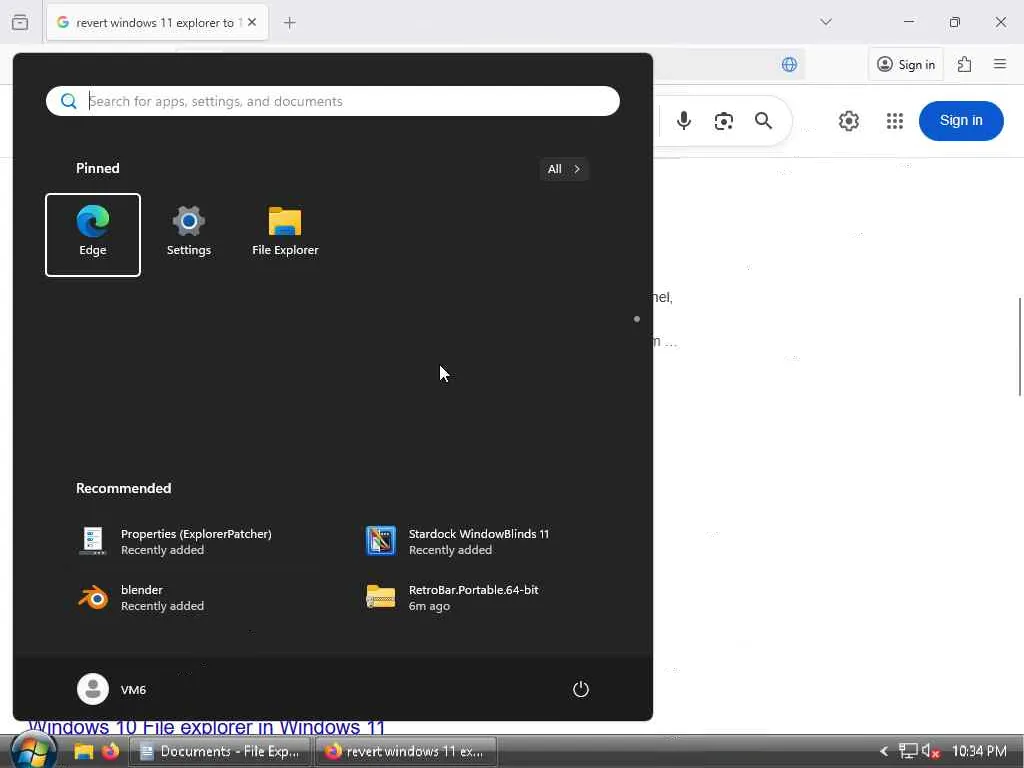
Task: Open network status tray icon
Action: click(908, 752)
